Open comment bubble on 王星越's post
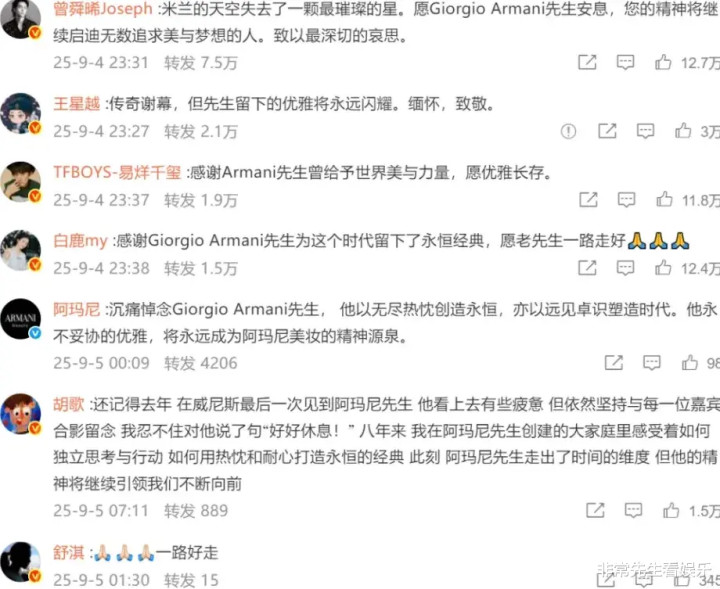 645,131
